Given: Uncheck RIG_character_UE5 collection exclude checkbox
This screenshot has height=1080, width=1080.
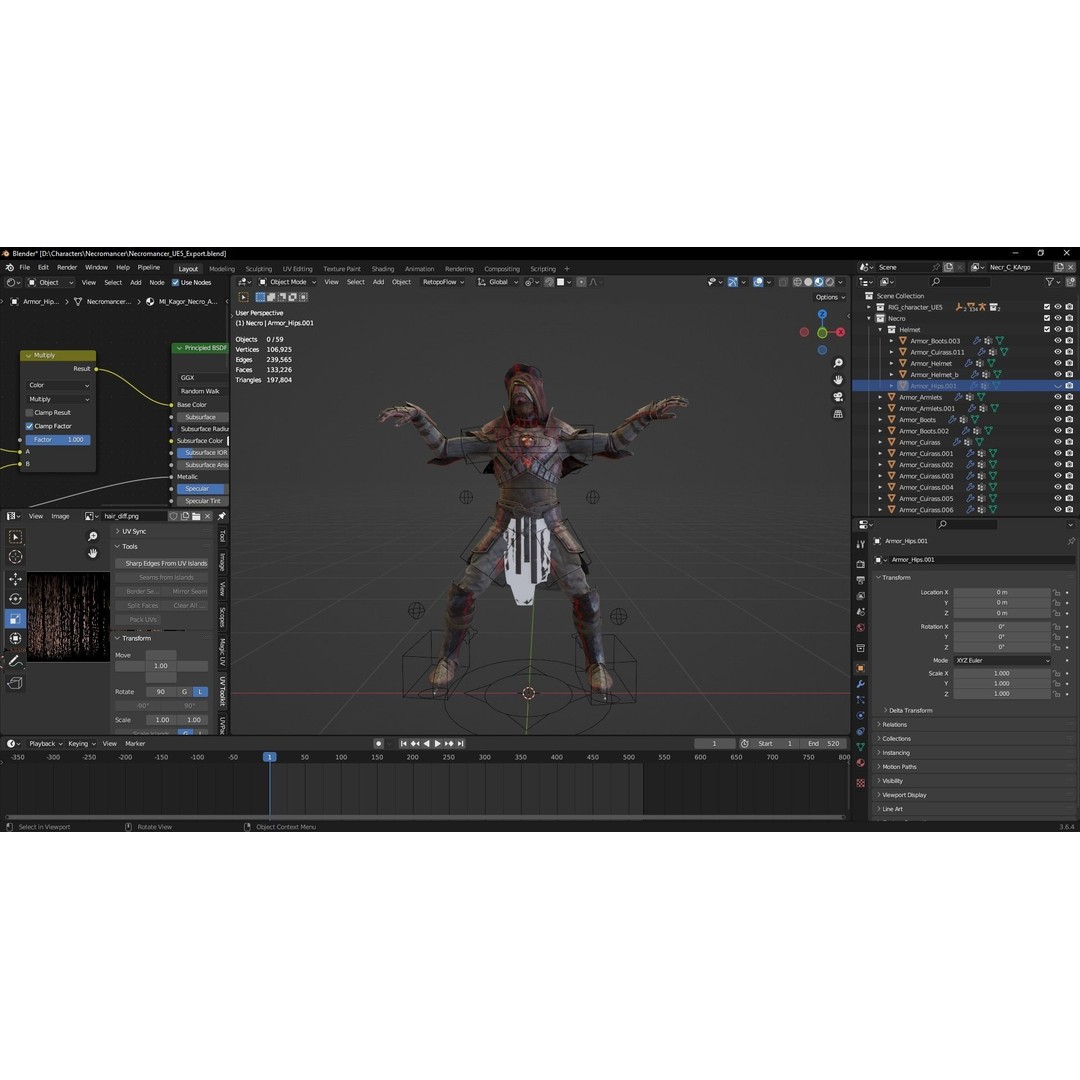Looking at the screenshot, I should [1047, 307].
